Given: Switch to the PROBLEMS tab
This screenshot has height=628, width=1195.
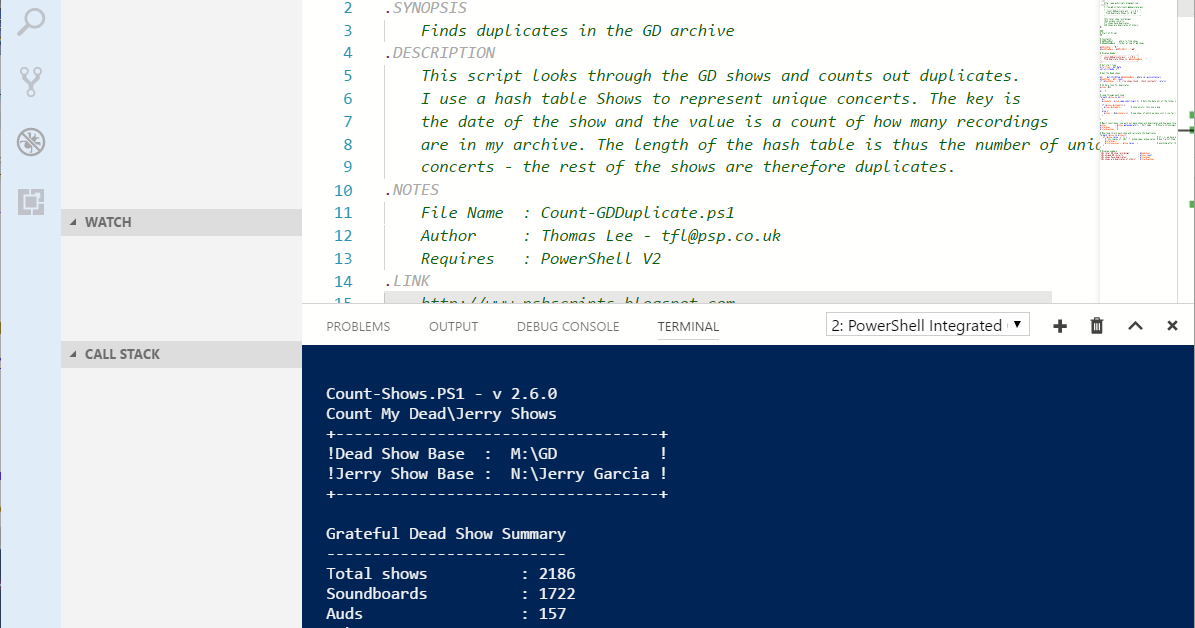Looking at the screenshot, I should click(x=357, y=326).
